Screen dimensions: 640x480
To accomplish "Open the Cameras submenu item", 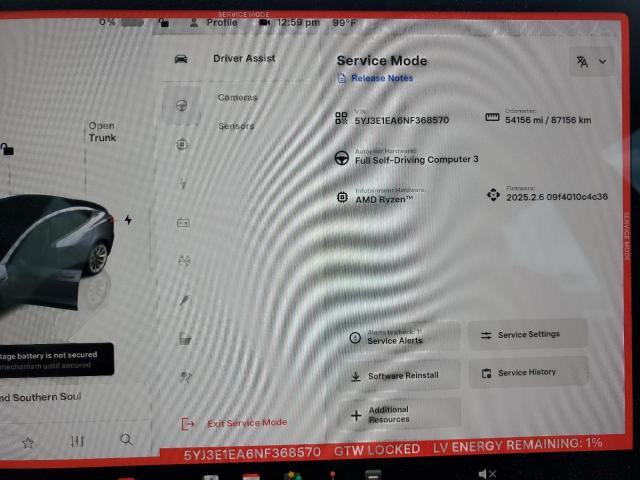I will point(237,97).
